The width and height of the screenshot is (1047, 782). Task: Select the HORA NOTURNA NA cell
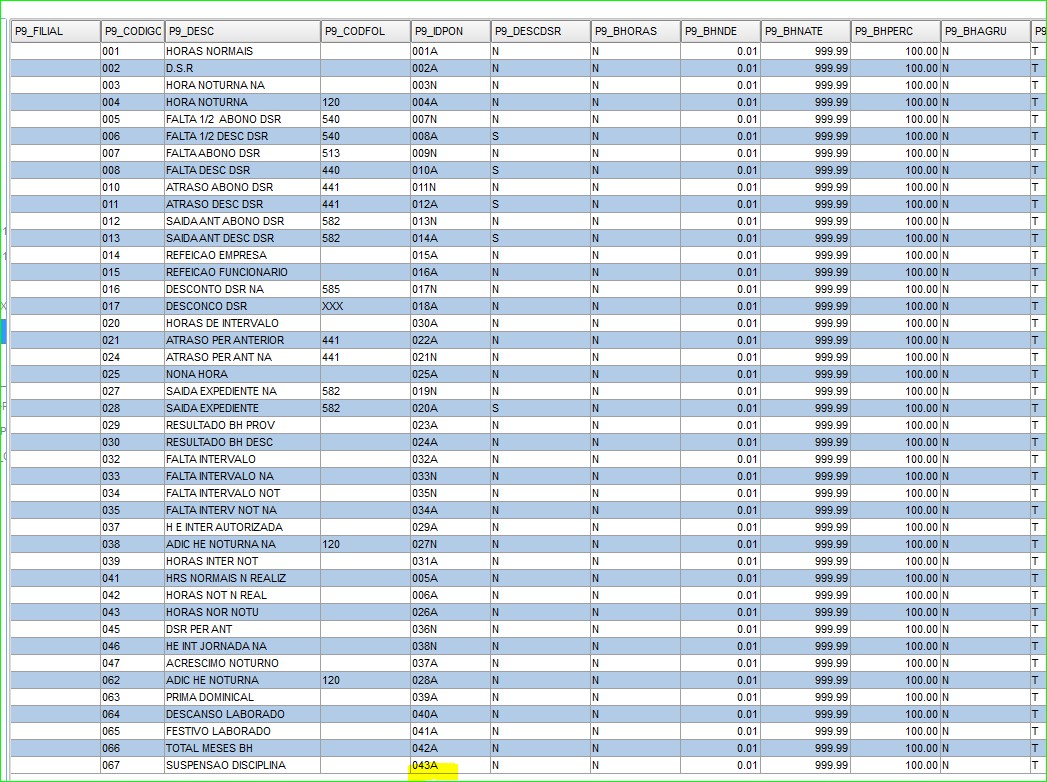tap(242, 85)
